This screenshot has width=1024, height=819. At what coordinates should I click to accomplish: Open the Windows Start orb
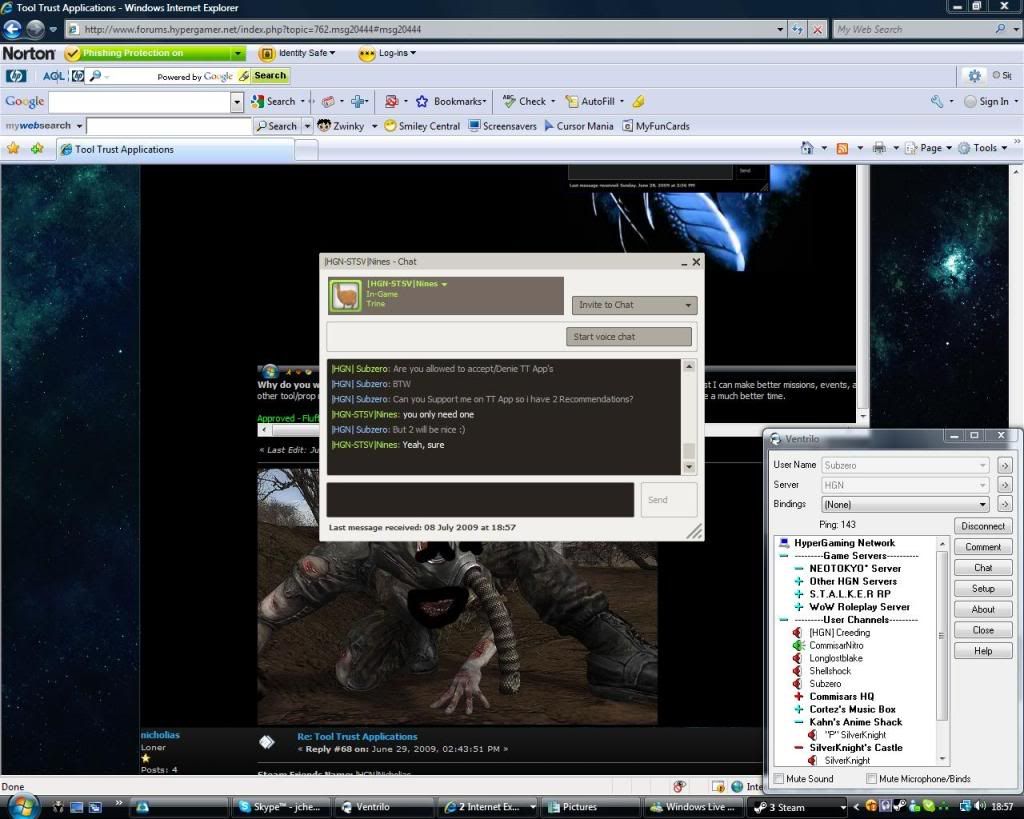pos(22,806)
